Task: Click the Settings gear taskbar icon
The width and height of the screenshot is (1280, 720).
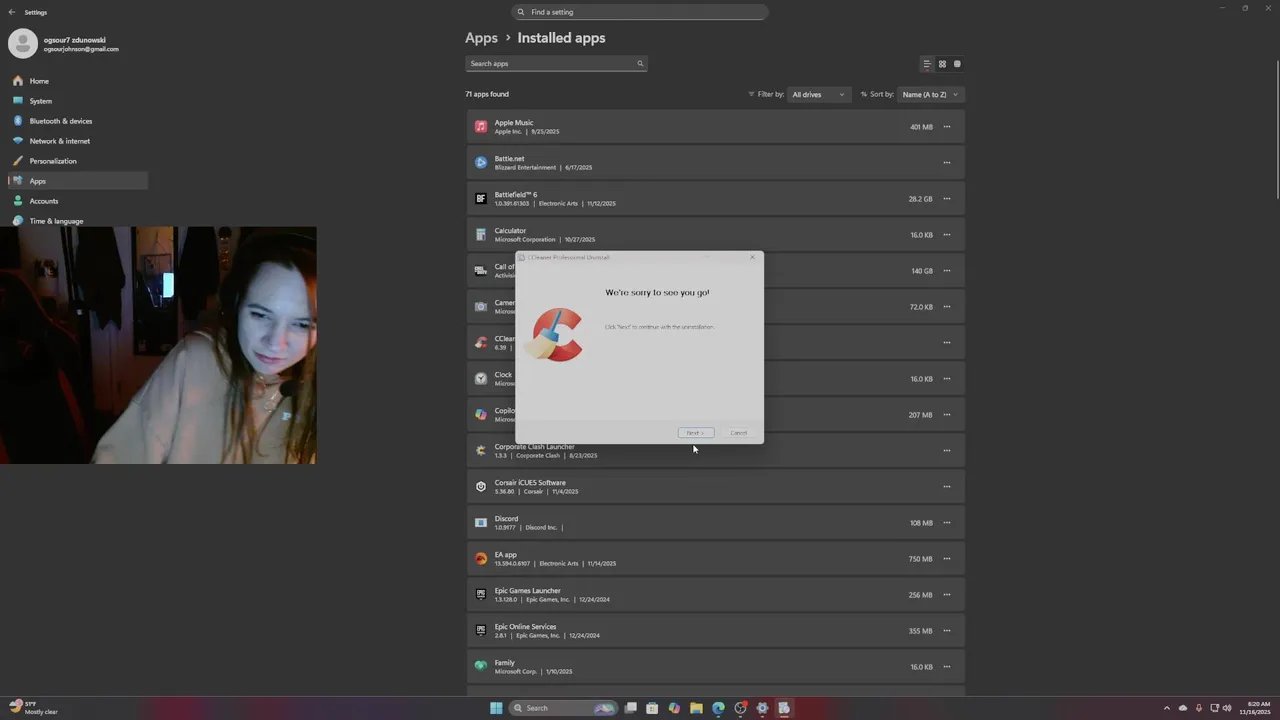Action: pos(762,708)
